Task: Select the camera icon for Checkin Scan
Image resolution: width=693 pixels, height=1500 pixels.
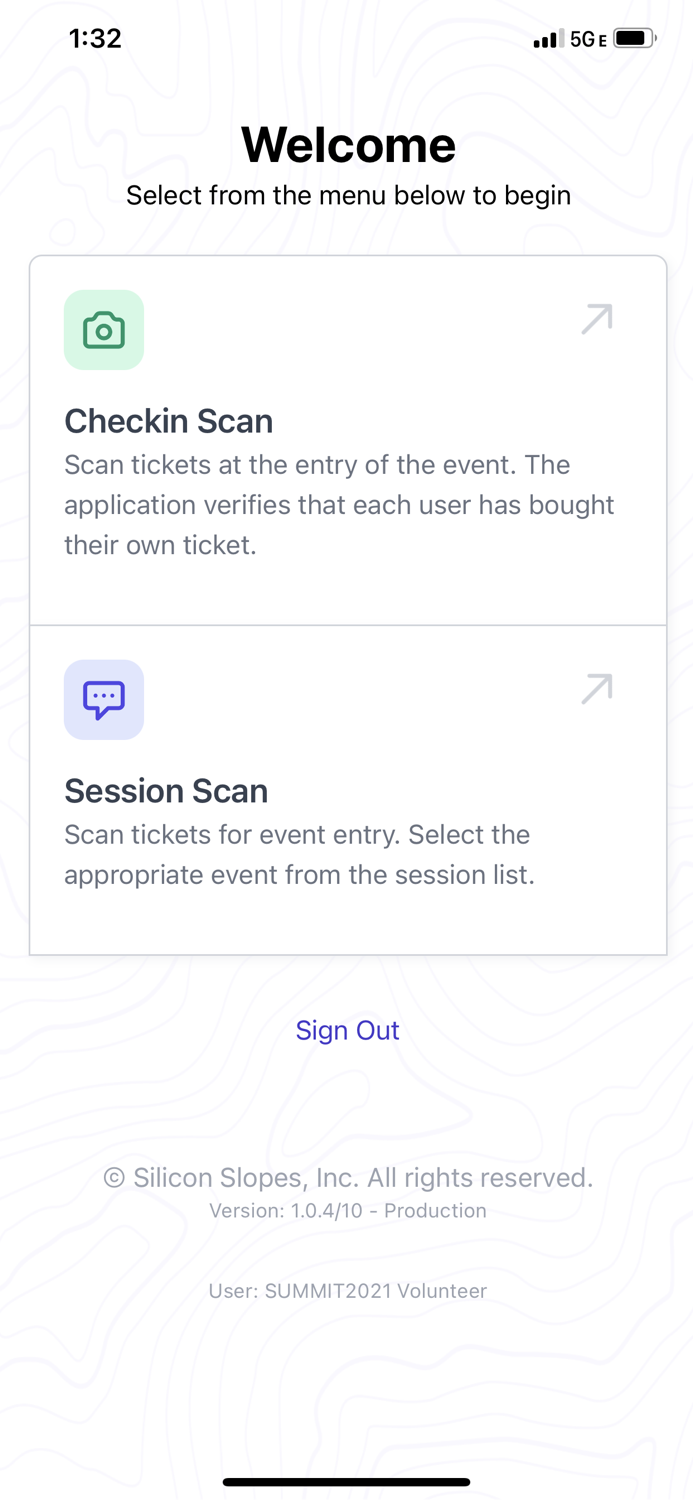Action: 104,330
